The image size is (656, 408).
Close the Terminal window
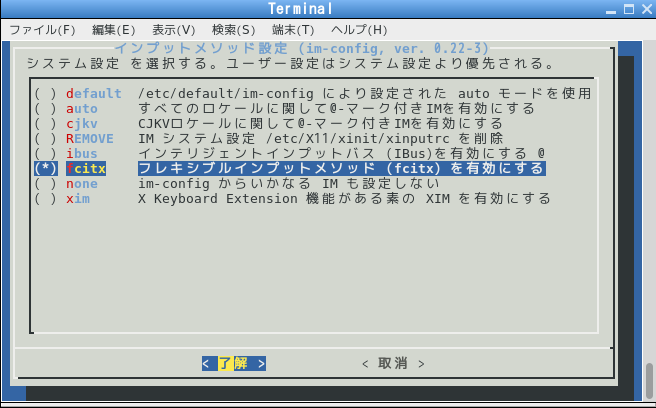(x=647, y=9)
